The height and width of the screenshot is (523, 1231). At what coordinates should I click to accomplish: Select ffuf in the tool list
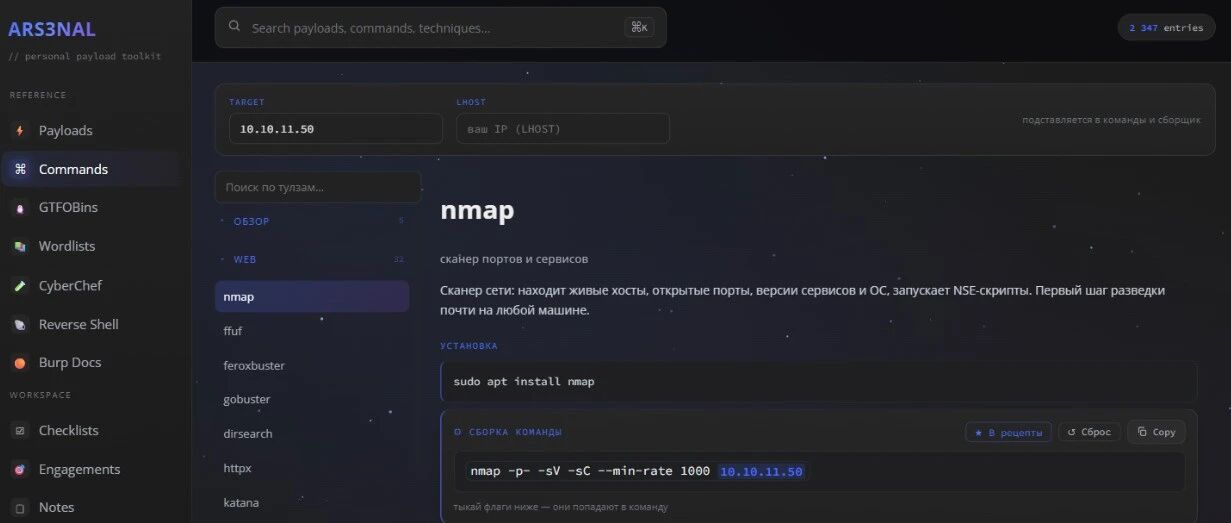[312, 331]
